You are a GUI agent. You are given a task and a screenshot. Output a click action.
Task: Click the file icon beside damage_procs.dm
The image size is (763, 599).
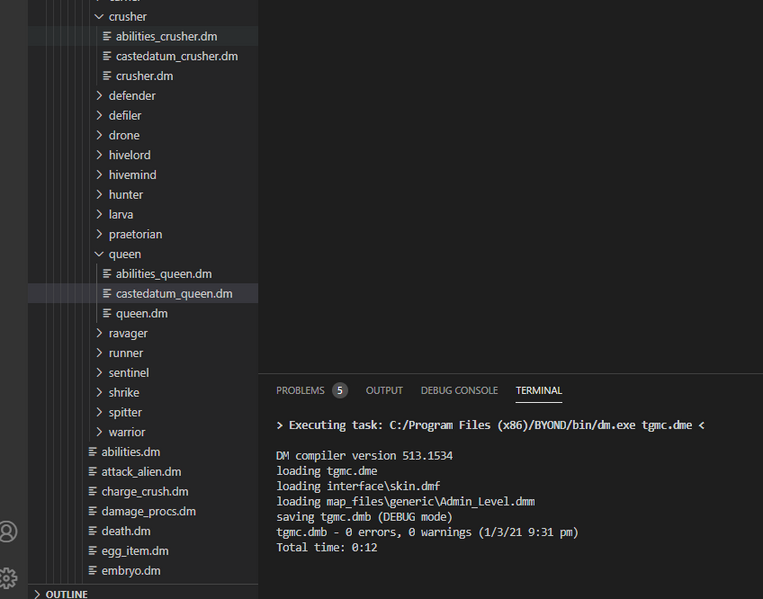[92, 511]
